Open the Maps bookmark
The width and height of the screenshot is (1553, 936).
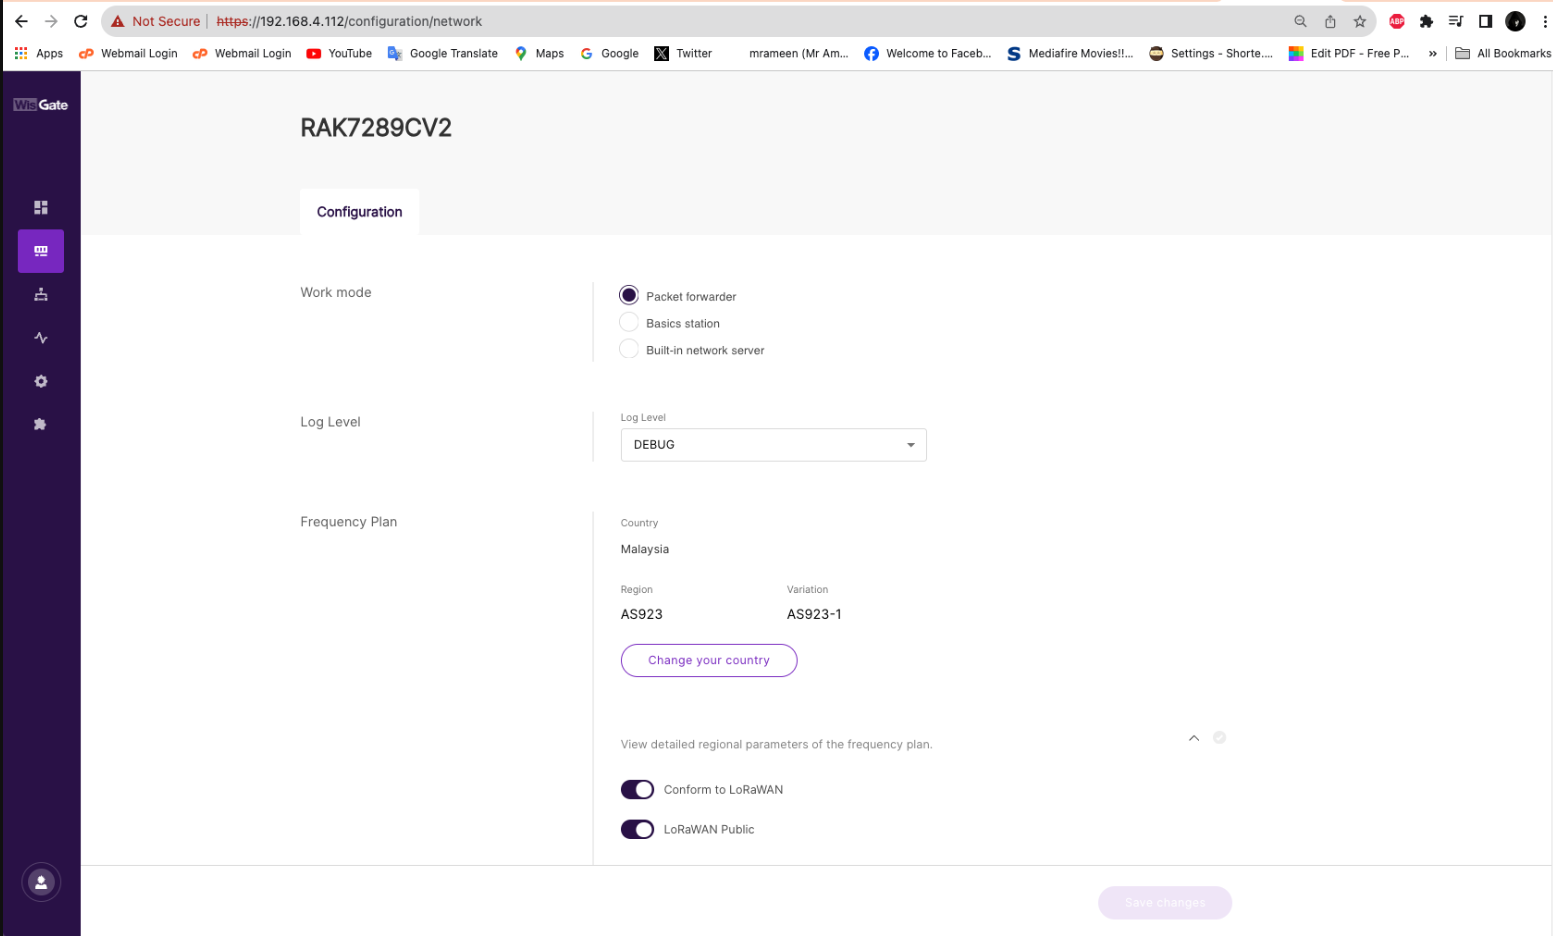(539, 53)
